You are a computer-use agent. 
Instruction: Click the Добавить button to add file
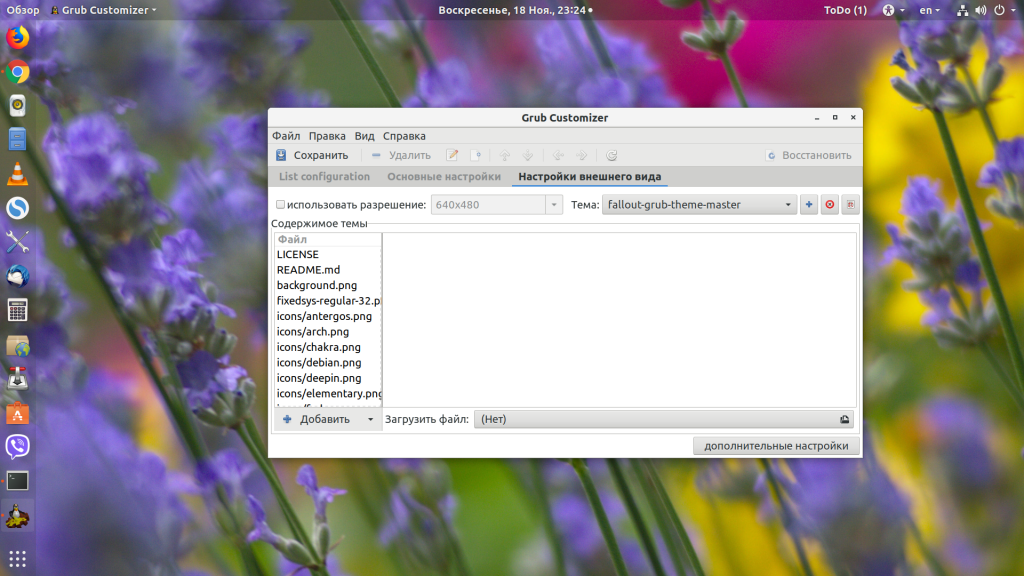coord(318,420)
